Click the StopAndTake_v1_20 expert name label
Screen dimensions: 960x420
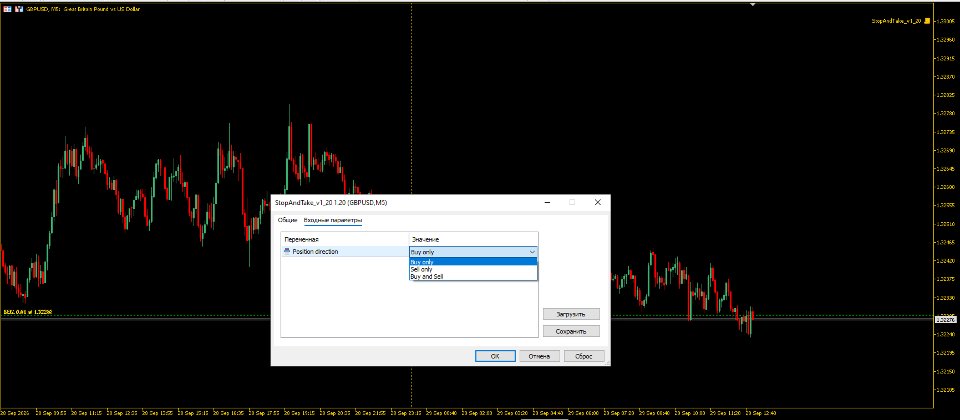pyautogui.click(x=897, y=21)
